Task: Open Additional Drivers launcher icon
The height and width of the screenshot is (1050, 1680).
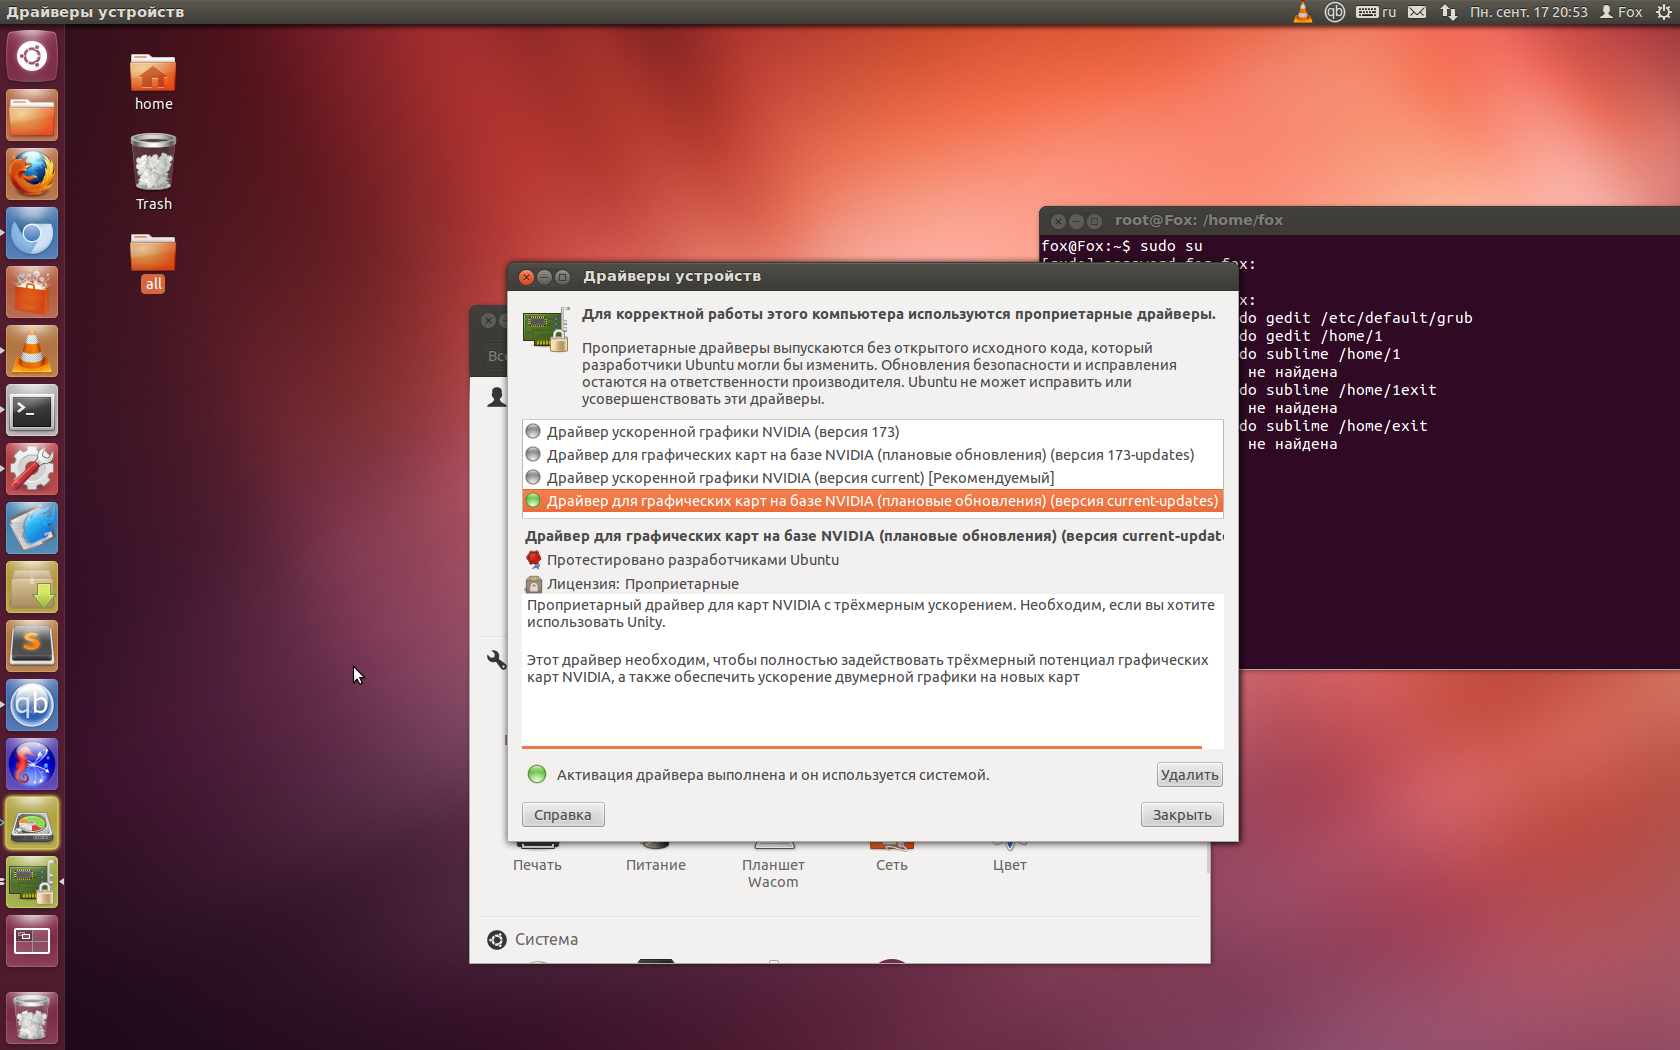Action: click(x=32, y=882)
